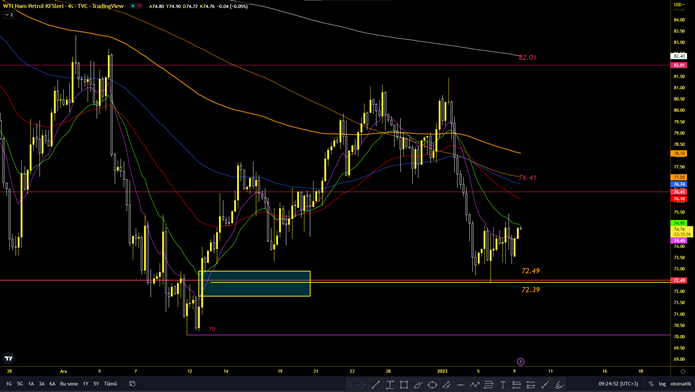
Task: Click the 72.39 orange text annotation
Action: (x=531, y=290)
